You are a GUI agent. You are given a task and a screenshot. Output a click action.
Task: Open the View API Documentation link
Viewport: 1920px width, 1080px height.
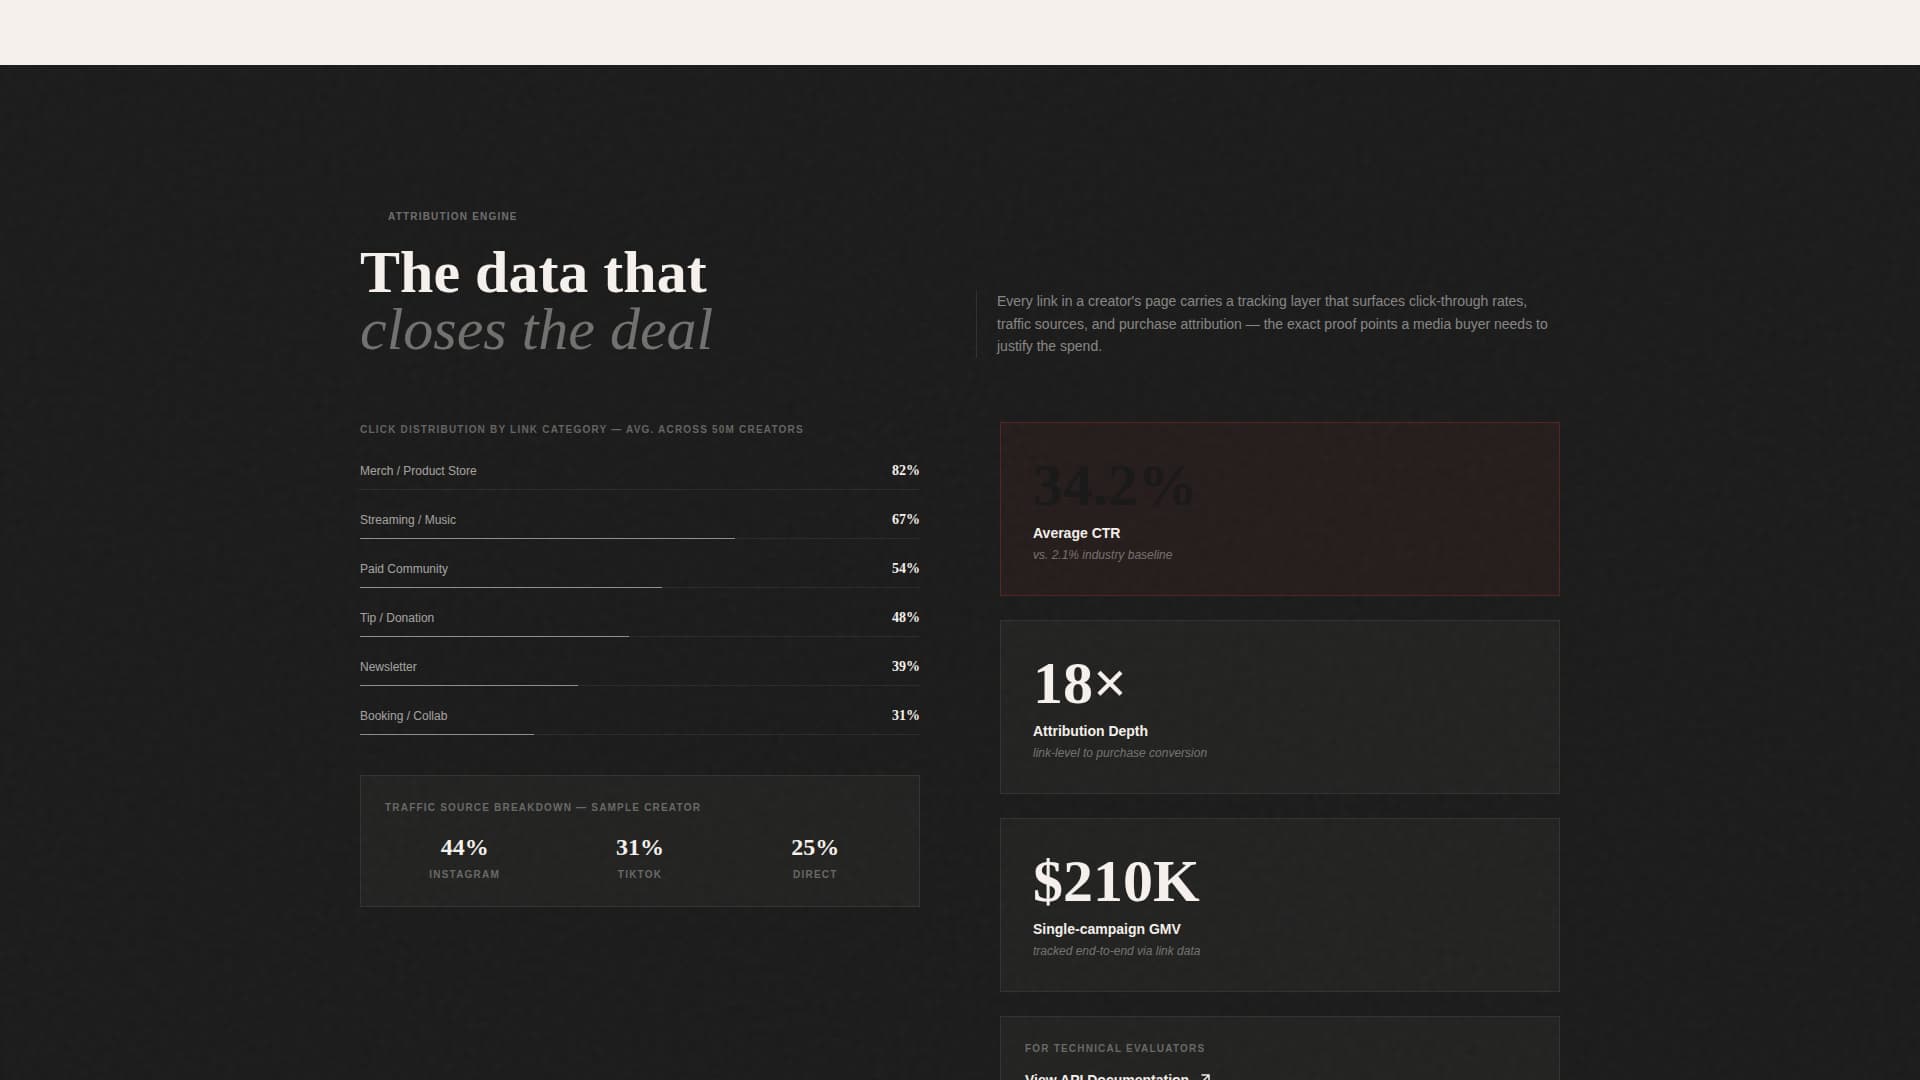click(1117, 1076)
